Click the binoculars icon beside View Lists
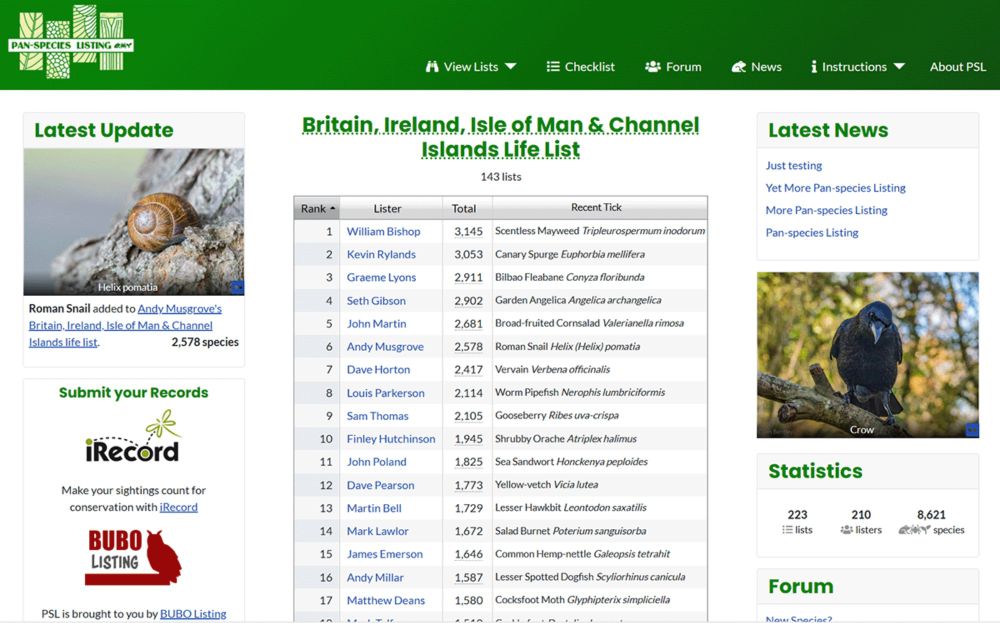1000x623 pixels. 432,66
